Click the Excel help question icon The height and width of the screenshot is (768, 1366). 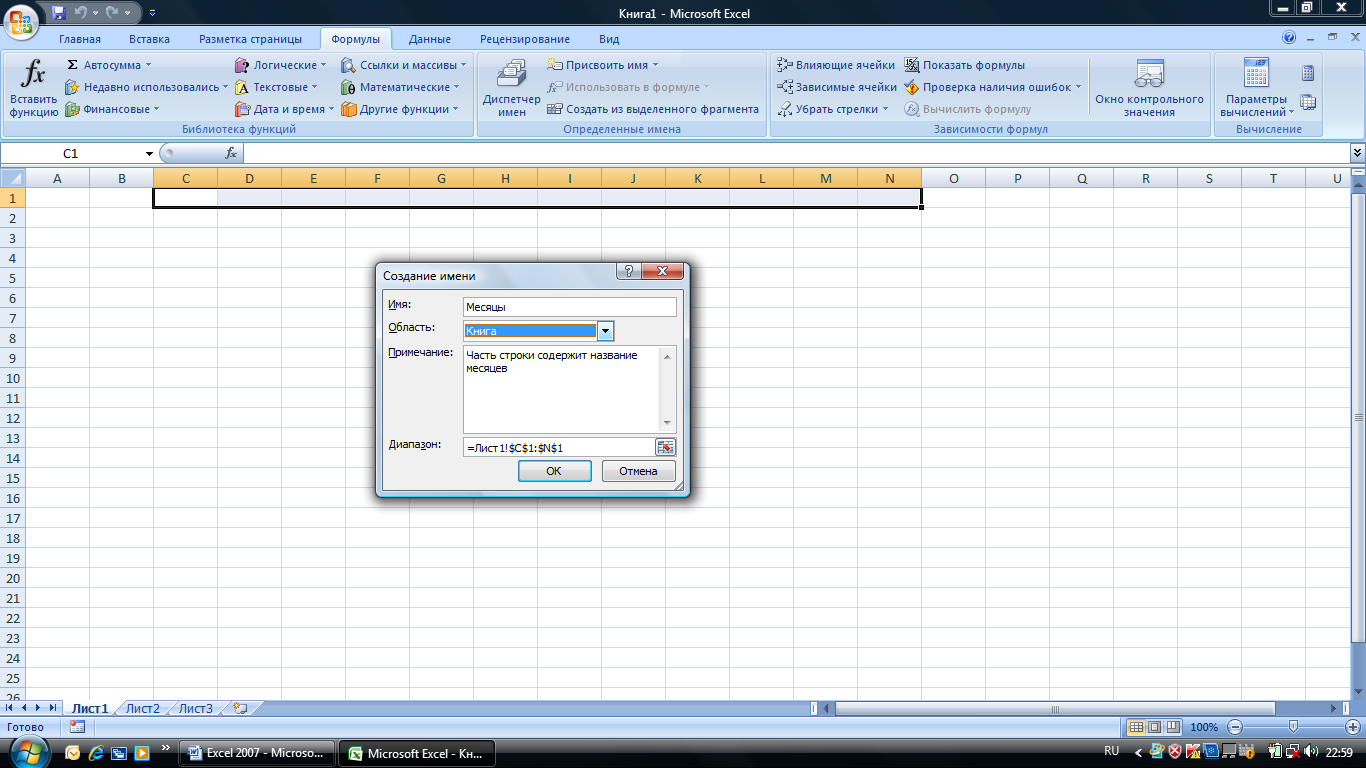(x=1289, y=38)
